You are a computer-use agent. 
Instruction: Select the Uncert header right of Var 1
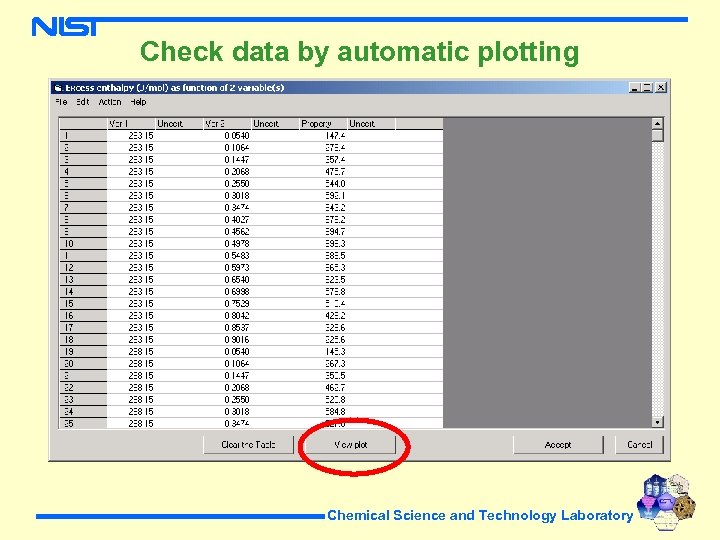(179, 124)
